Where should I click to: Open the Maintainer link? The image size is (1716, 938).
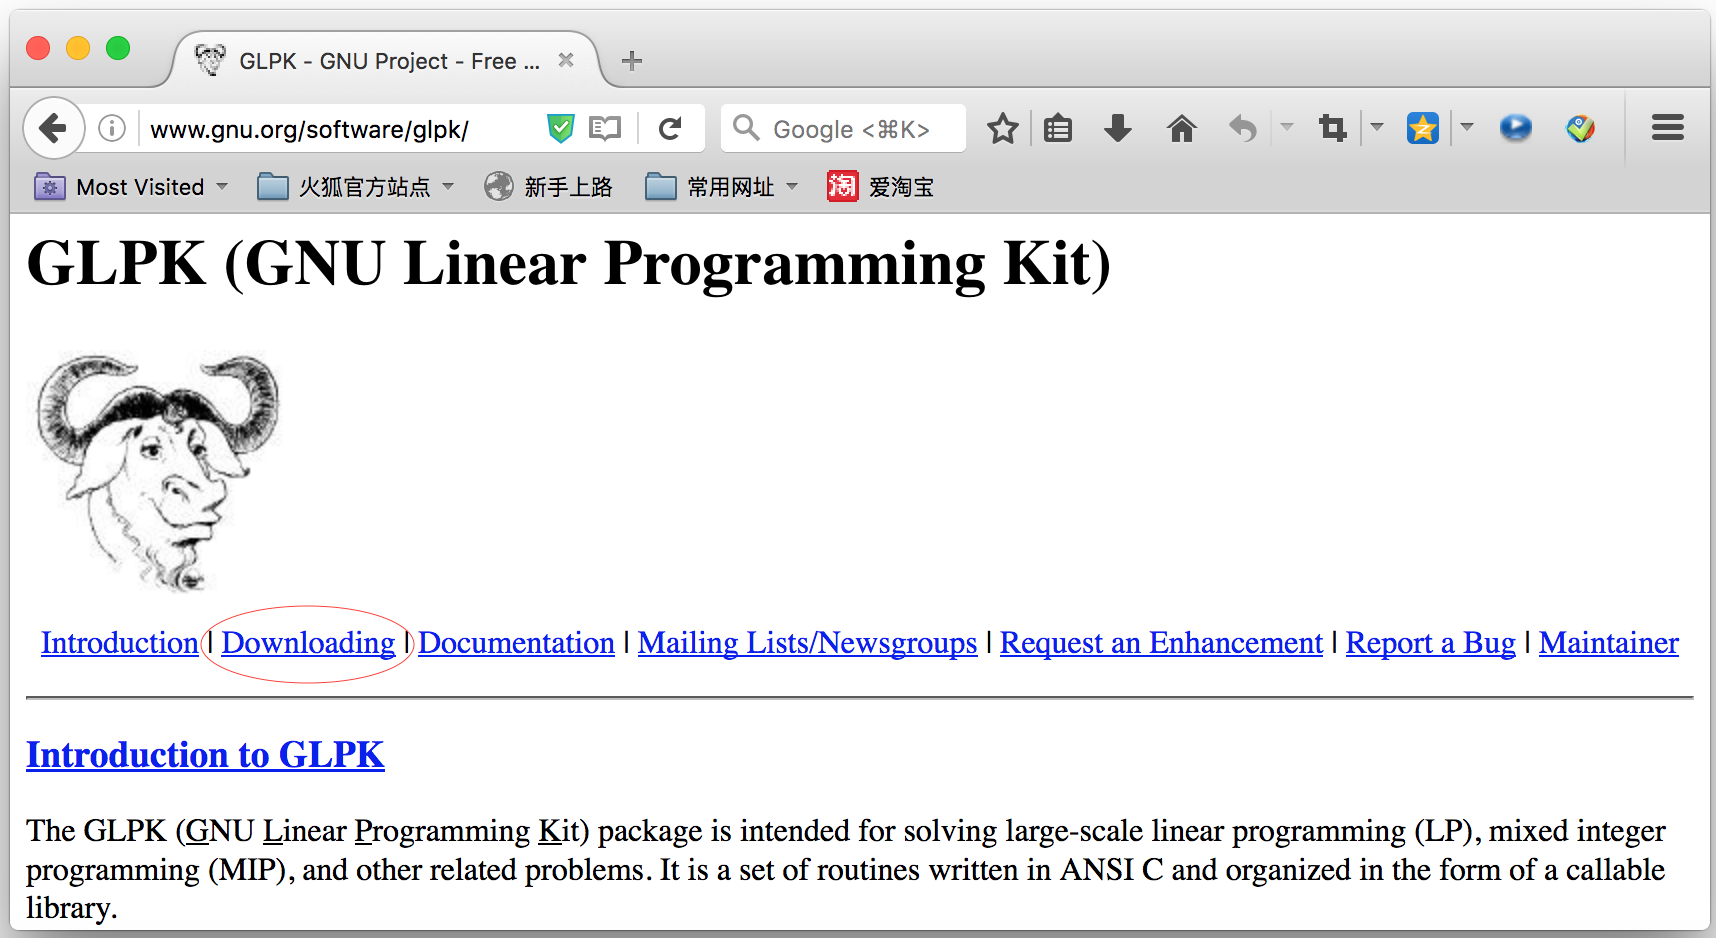[1609, 643]
